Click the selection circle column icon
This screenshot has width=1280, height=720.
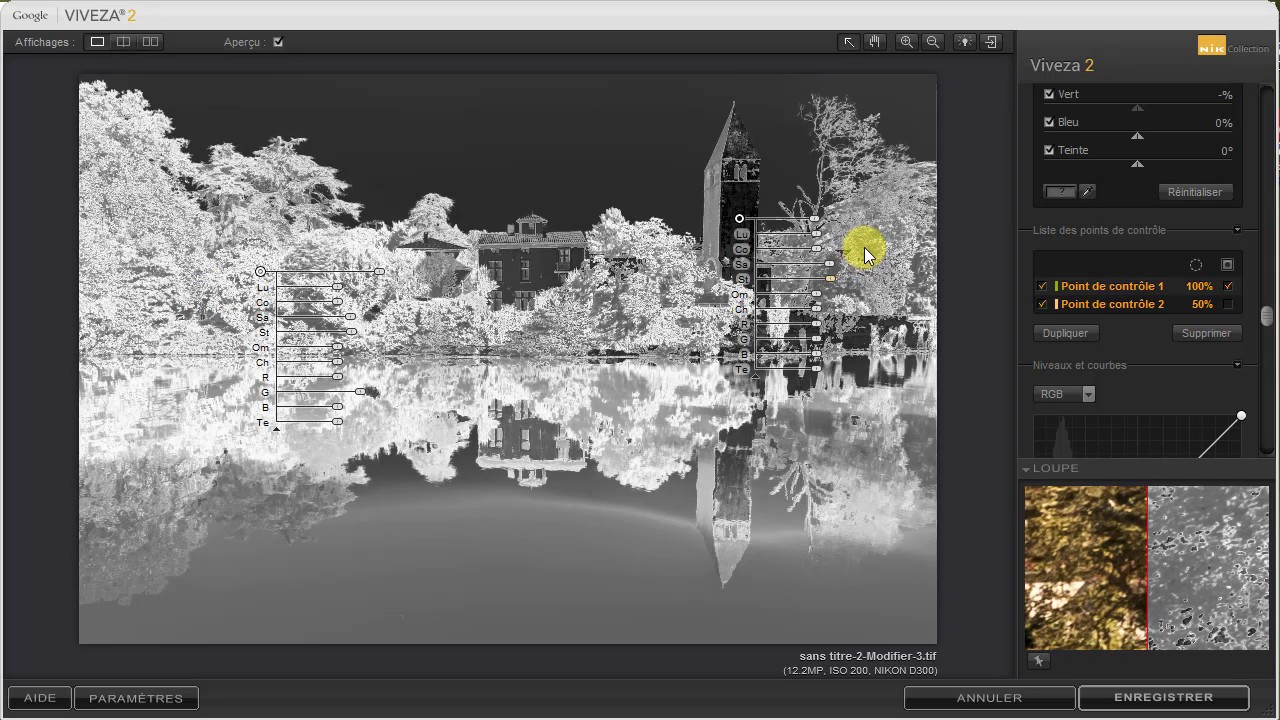pos(1196,265)
